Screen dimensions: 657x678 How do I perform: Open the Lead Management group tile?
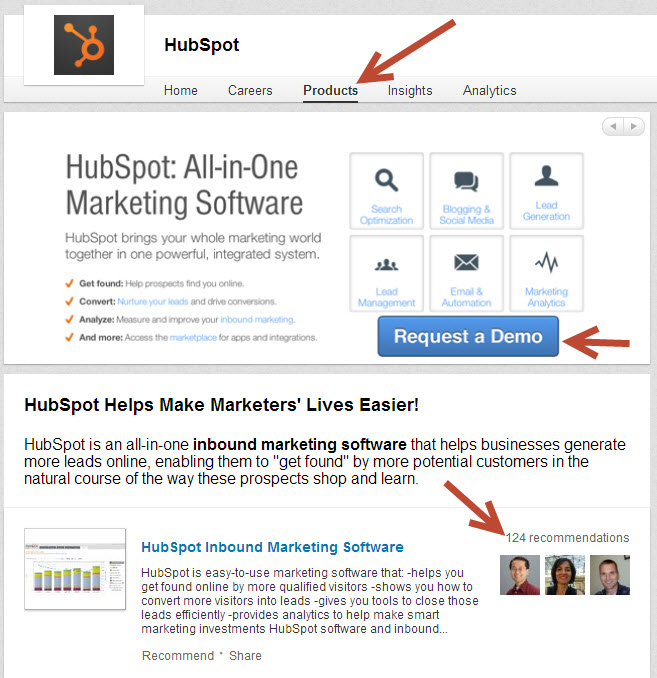point(386,273)
